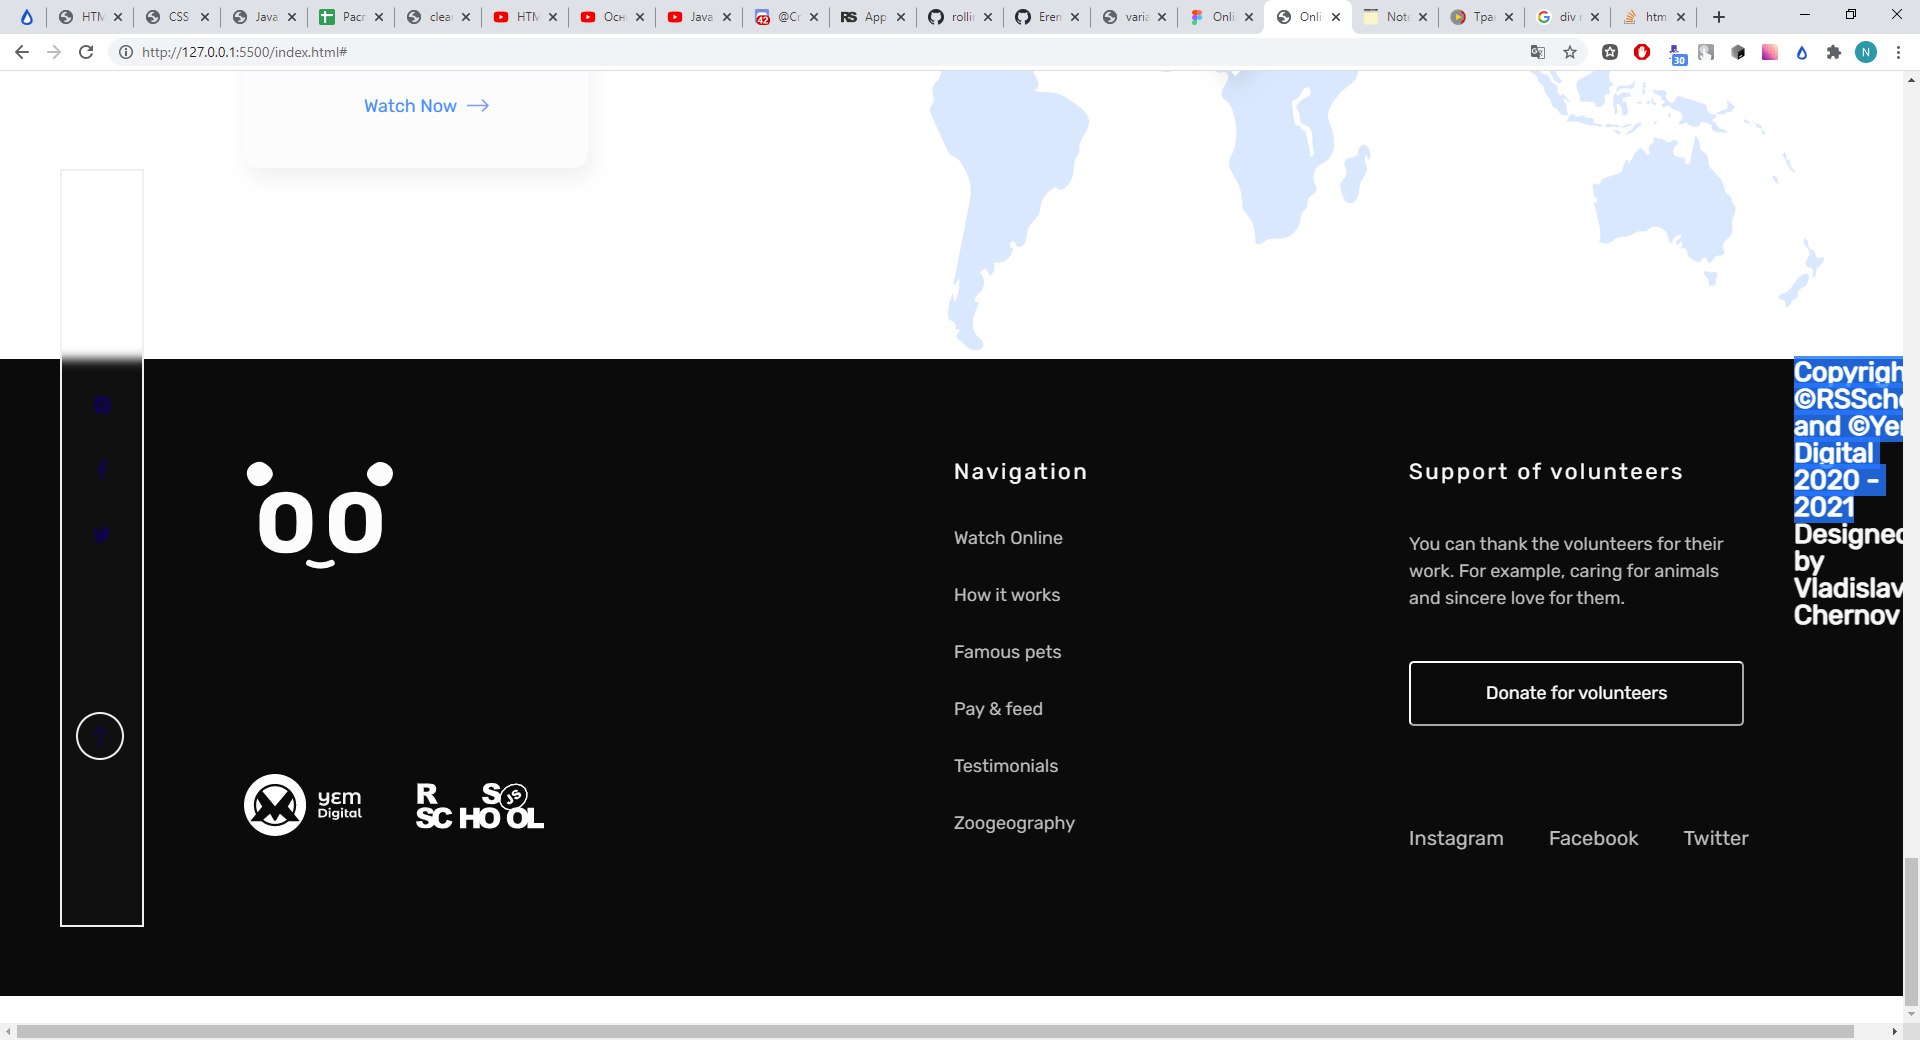Image resolution: width=1920 pixels, height=1040 pixels.
Task: Open the pink gradient extension icon
Action: point(1770,52)
